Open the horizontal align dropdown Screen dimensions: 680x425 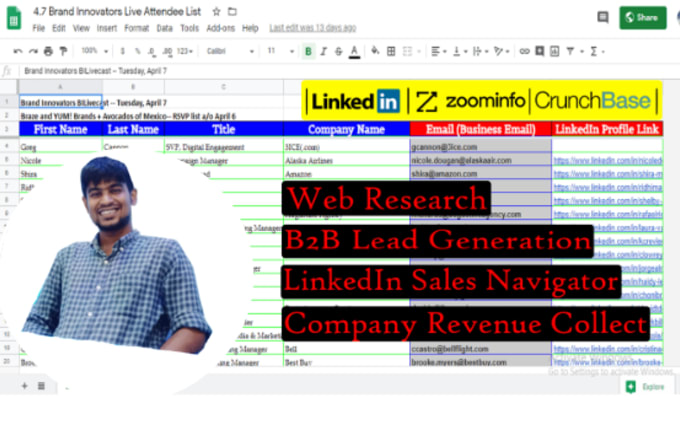[x=438, y=51]
